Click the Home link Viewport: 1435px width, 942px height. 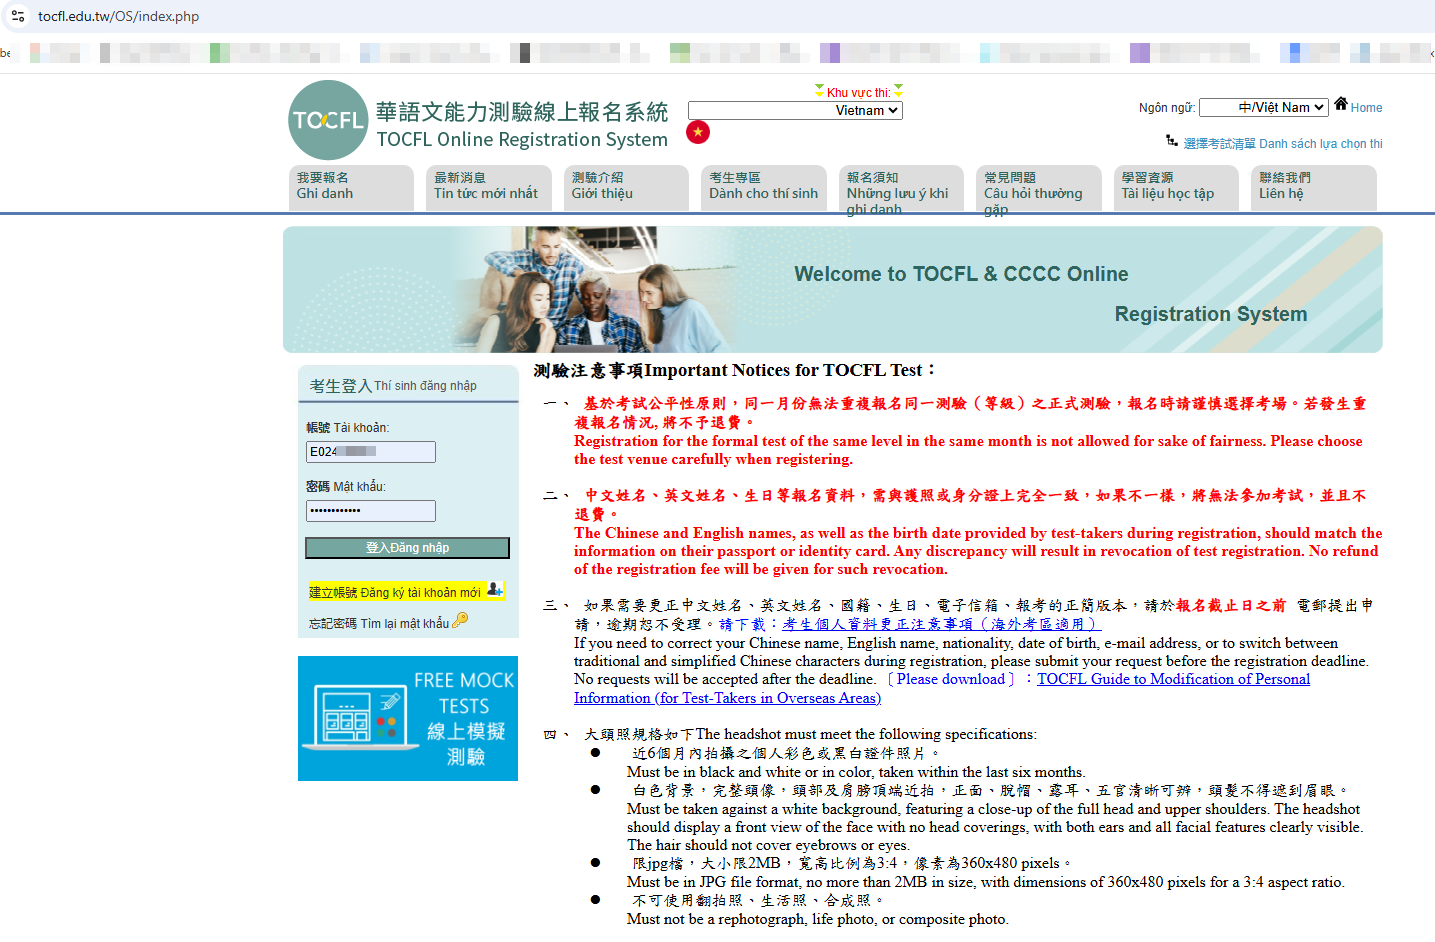[x=1366, y=108]
